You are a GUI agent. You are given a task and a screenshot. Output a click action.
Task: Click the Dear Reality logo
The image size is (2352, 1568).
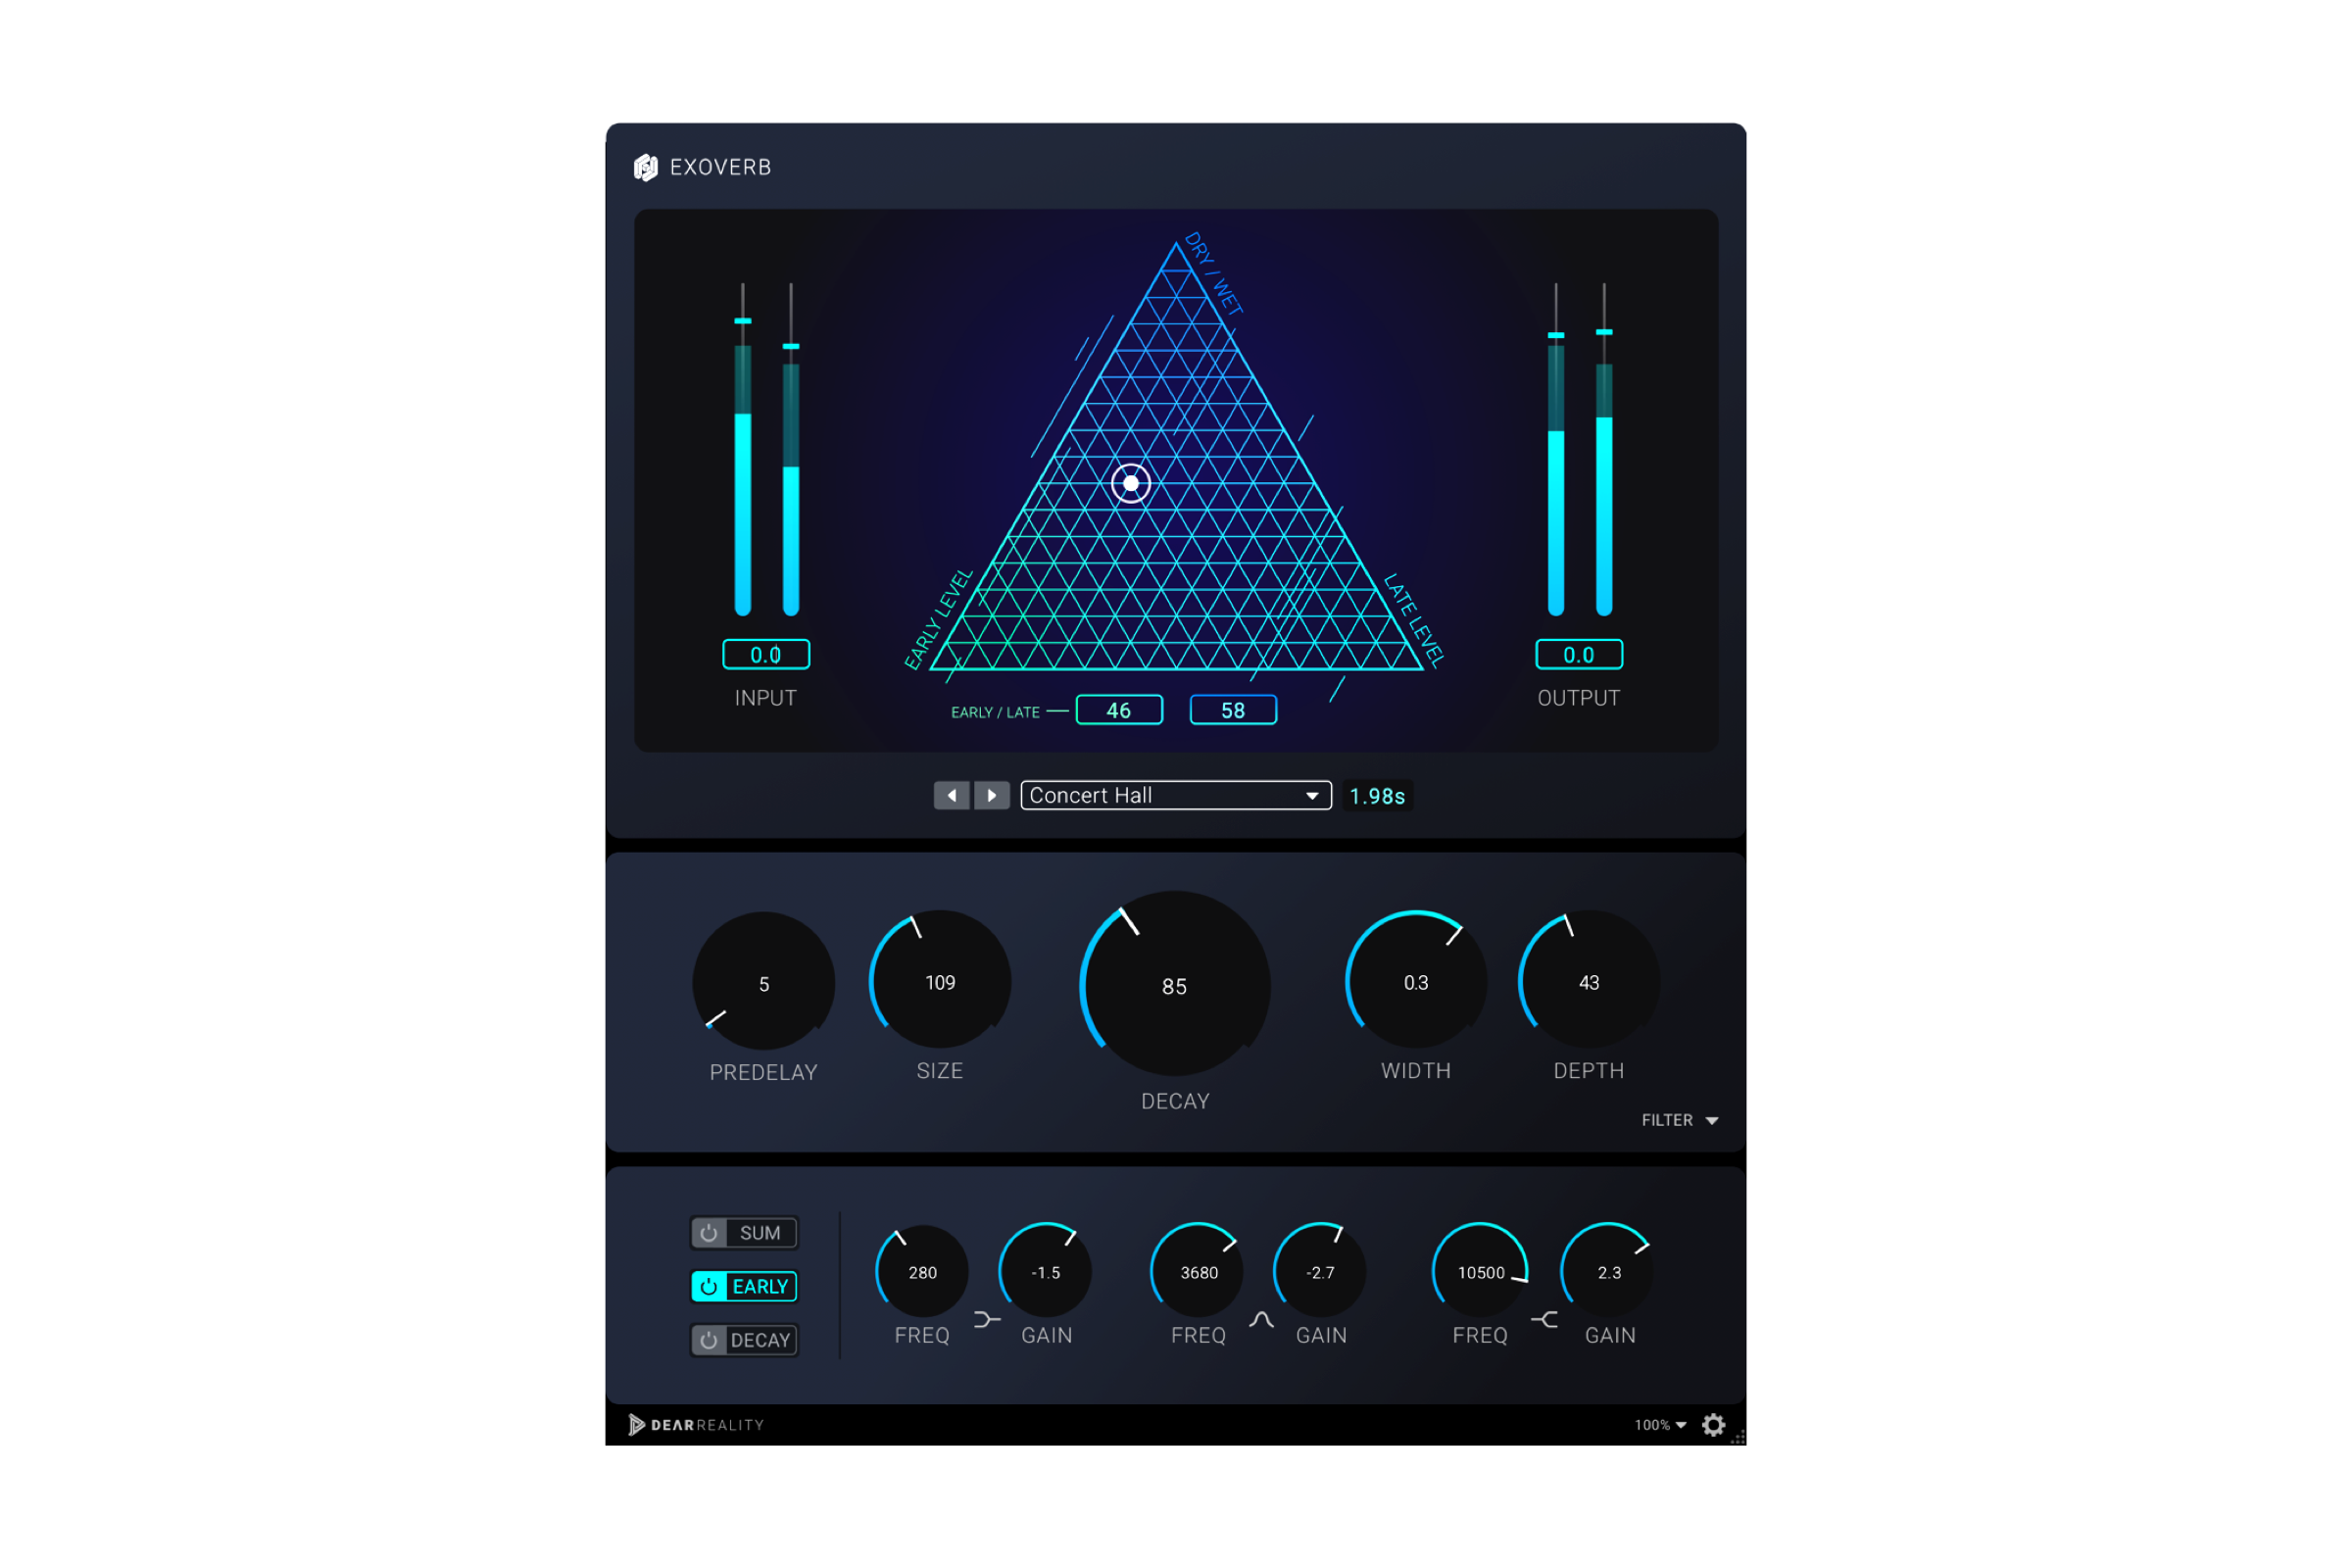(x=696, y=1425)
